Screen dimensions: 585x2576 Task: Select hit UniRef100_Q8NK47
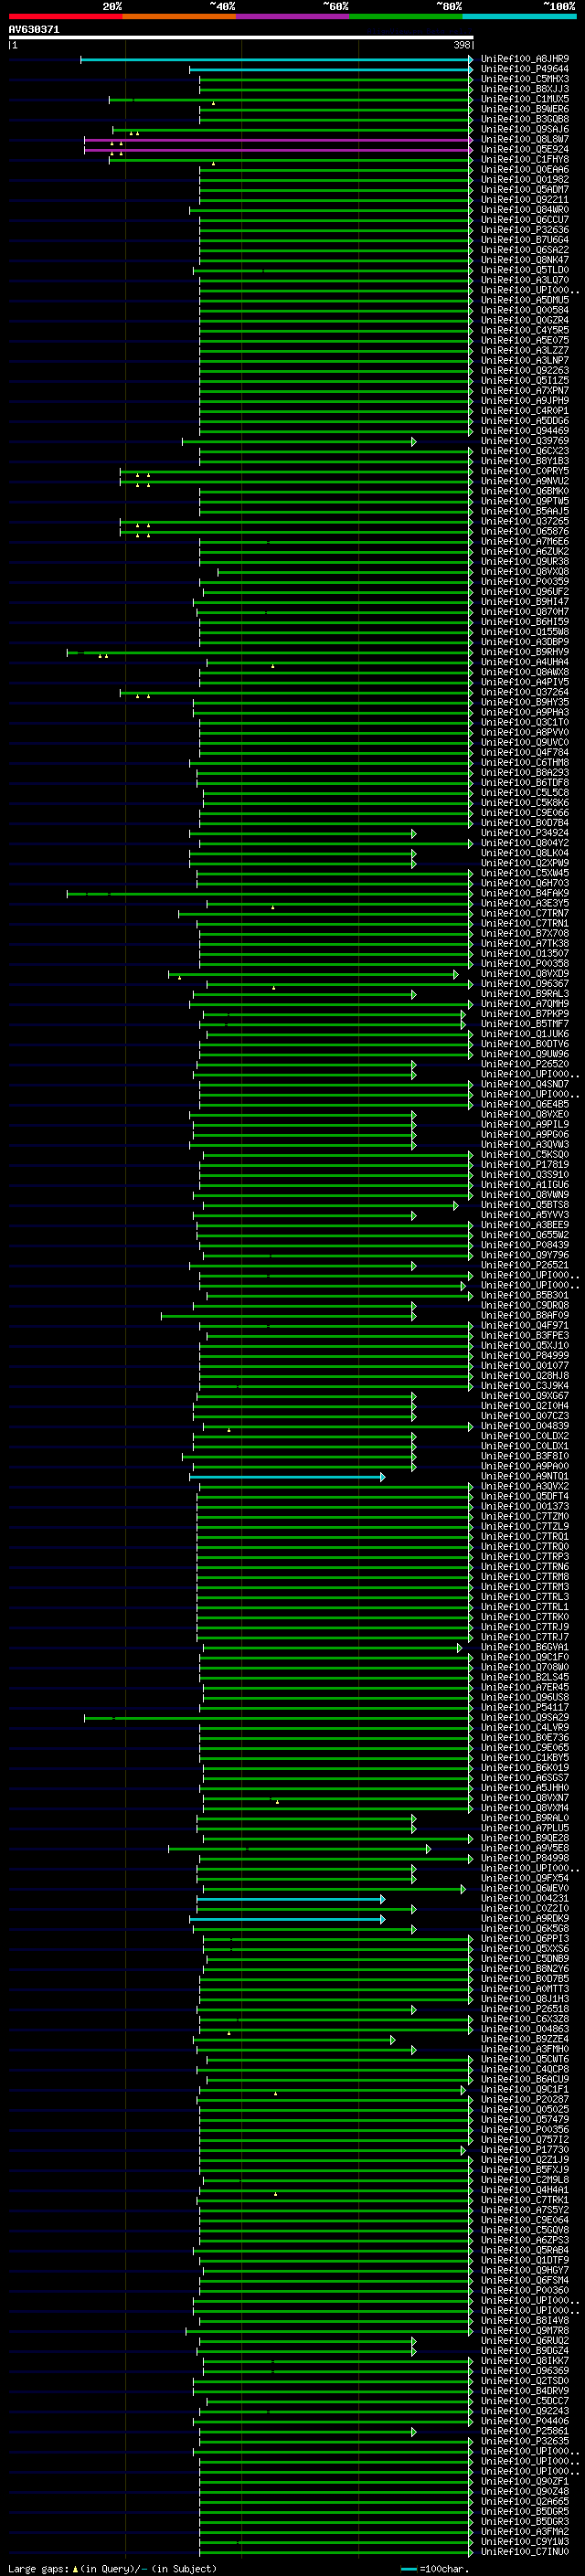pos(524,260)
